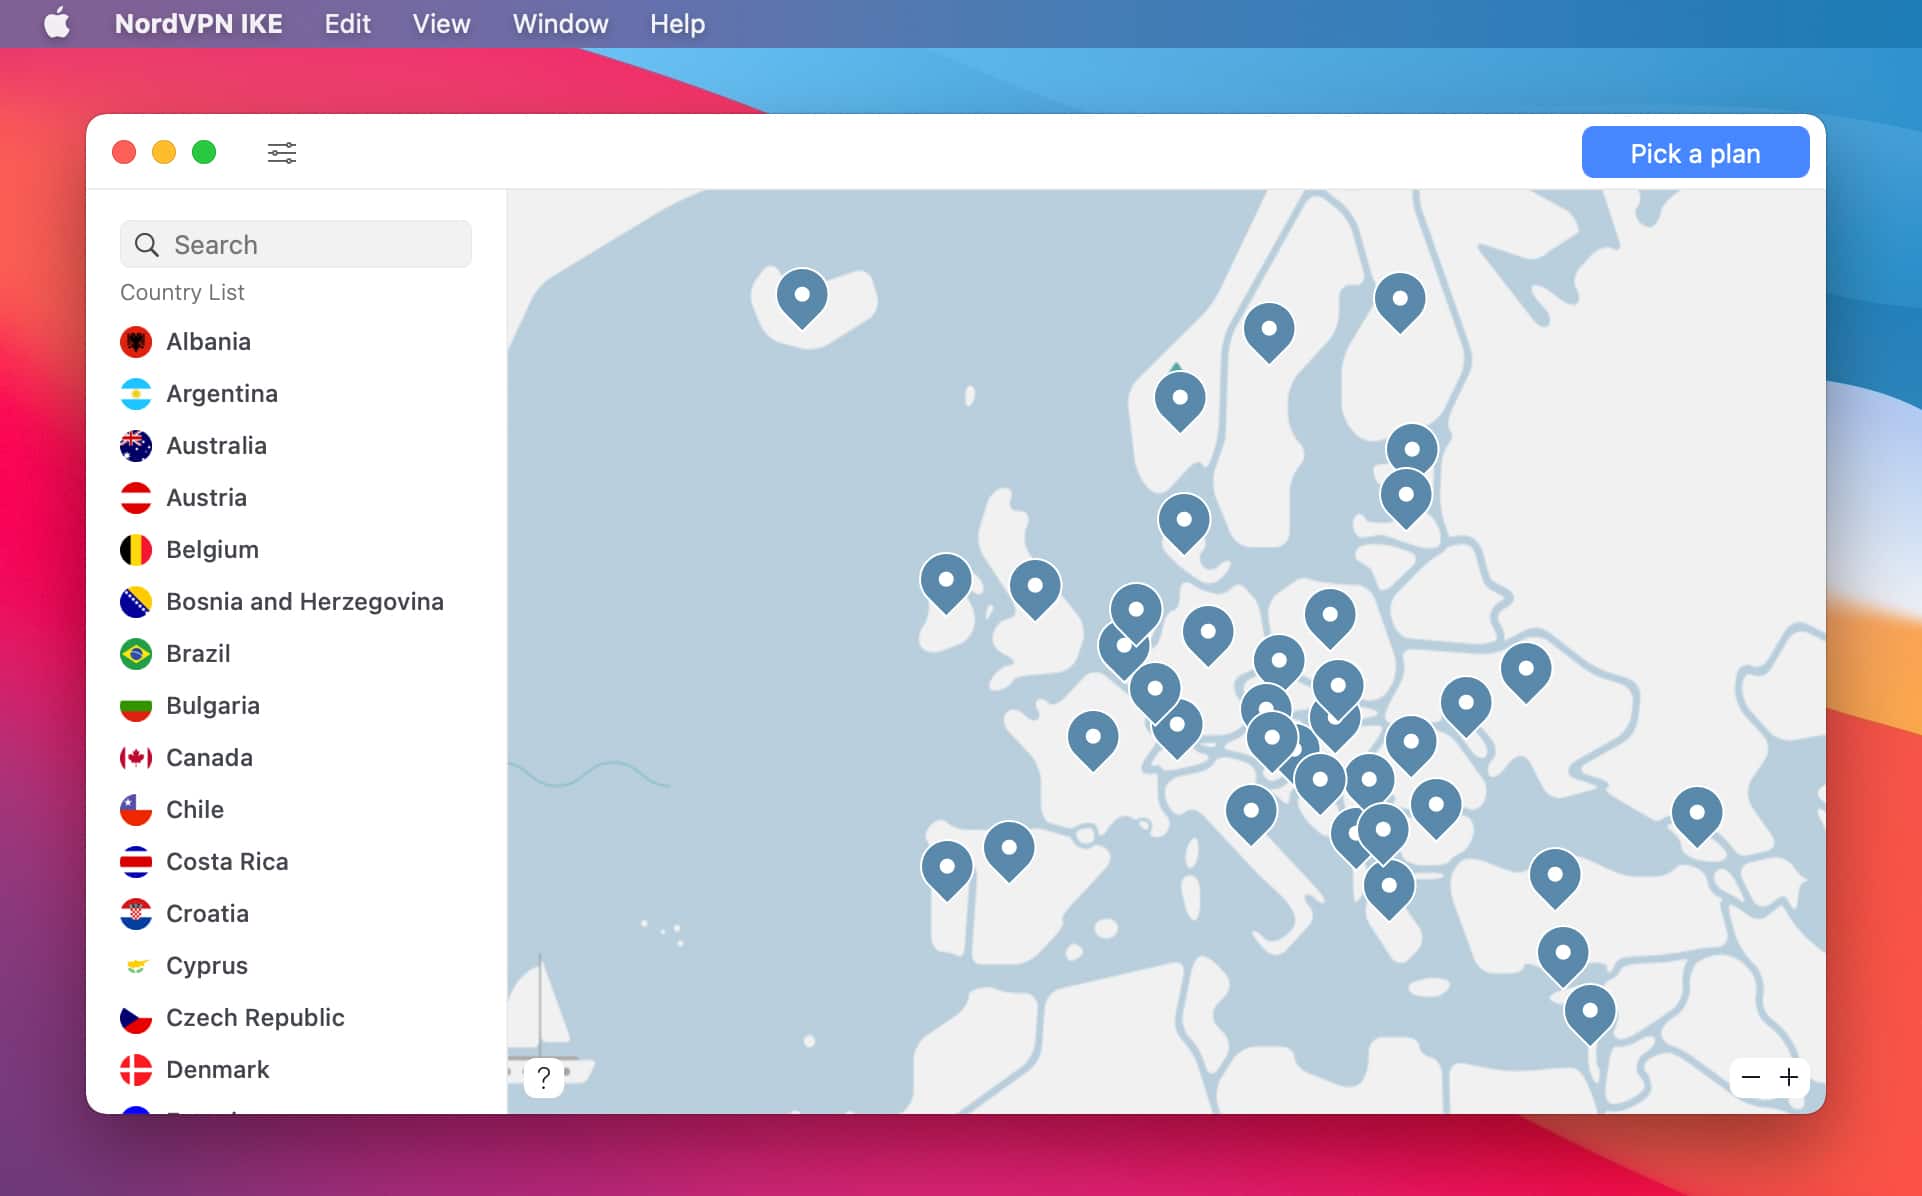Click the question mark help icon
Viewport: 1922px width, 1196px height.
pos(543,1078)
